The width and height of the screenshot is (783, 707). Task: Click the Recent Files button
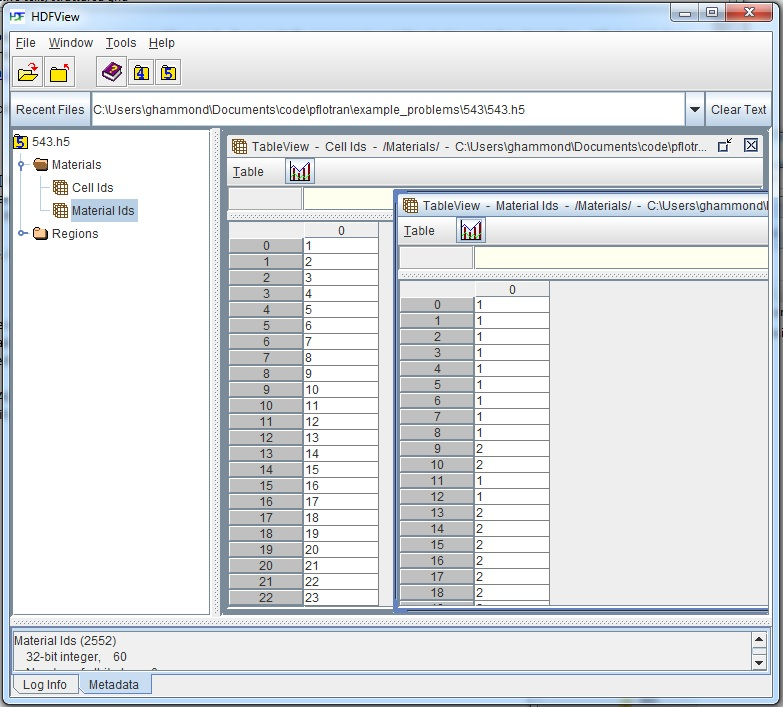tap(50, 110)
